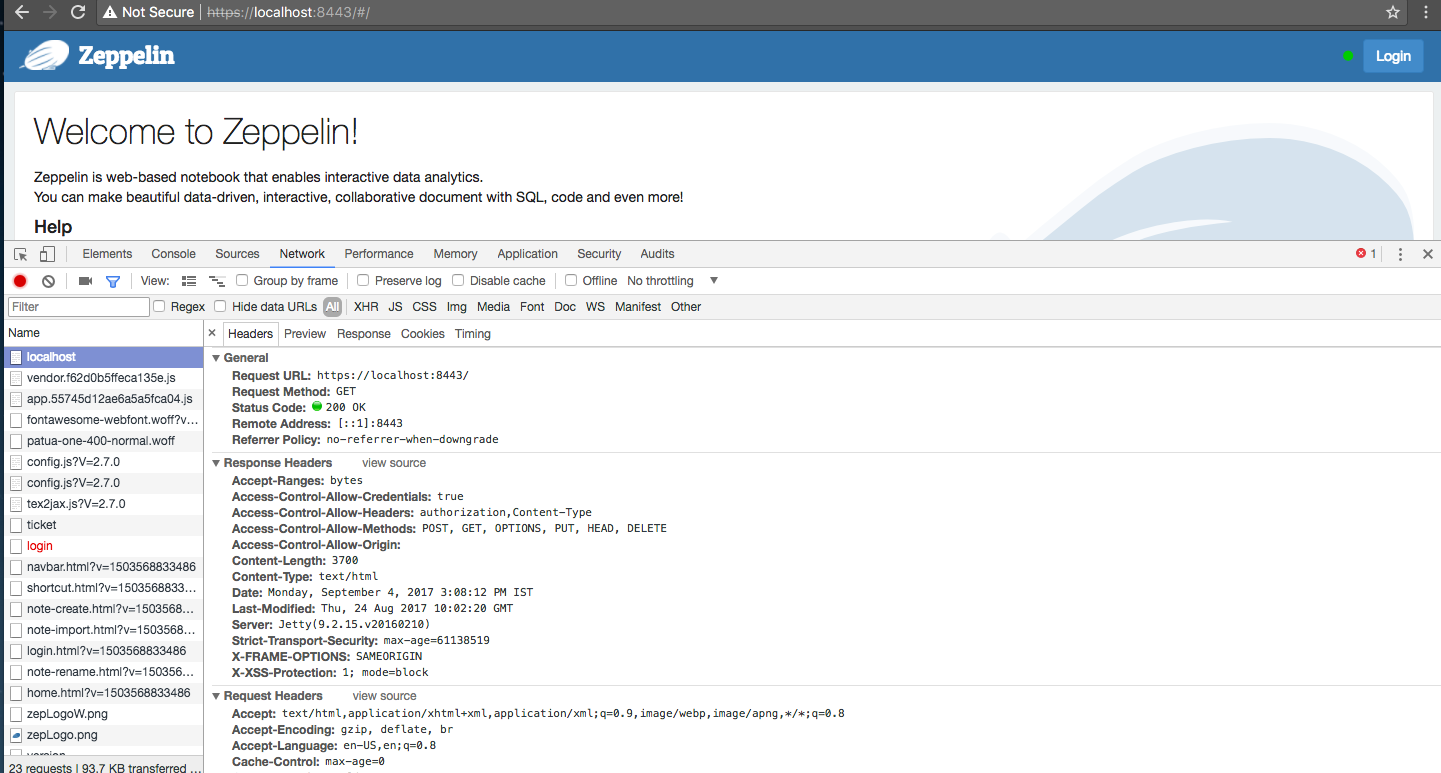The height and width of the screenshot is (773, 1441).
Task: Click file icon next to zepLogo.png
Action: click(x=16, y=735)
